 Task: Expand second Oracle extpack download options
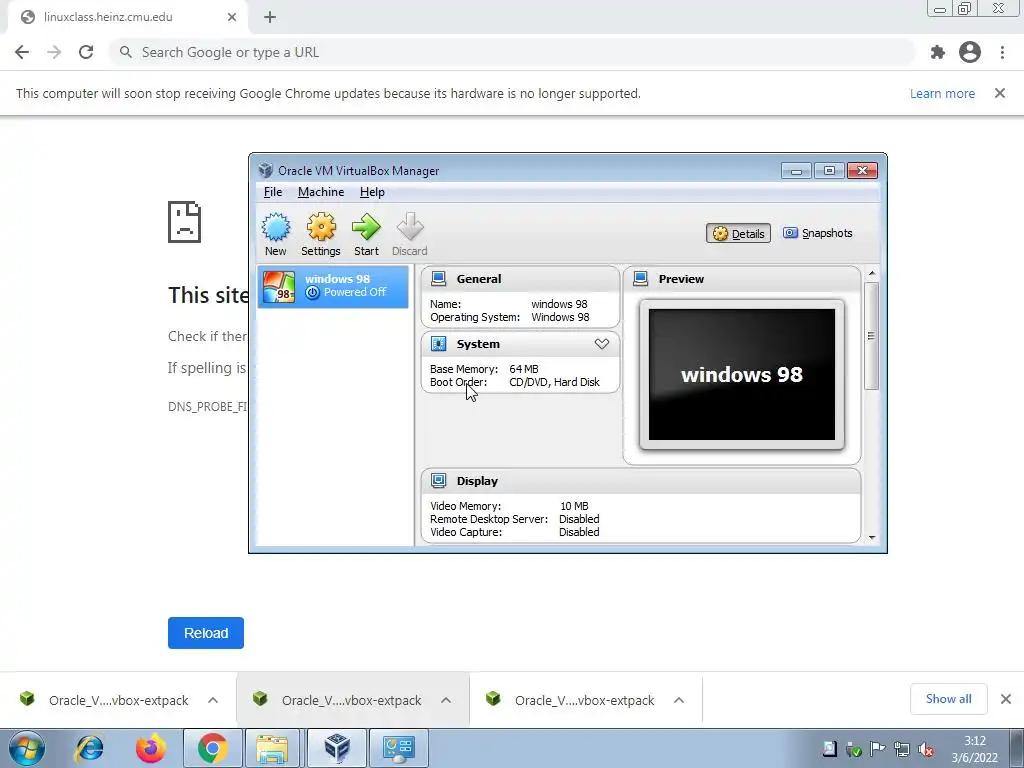pos(446,700)
